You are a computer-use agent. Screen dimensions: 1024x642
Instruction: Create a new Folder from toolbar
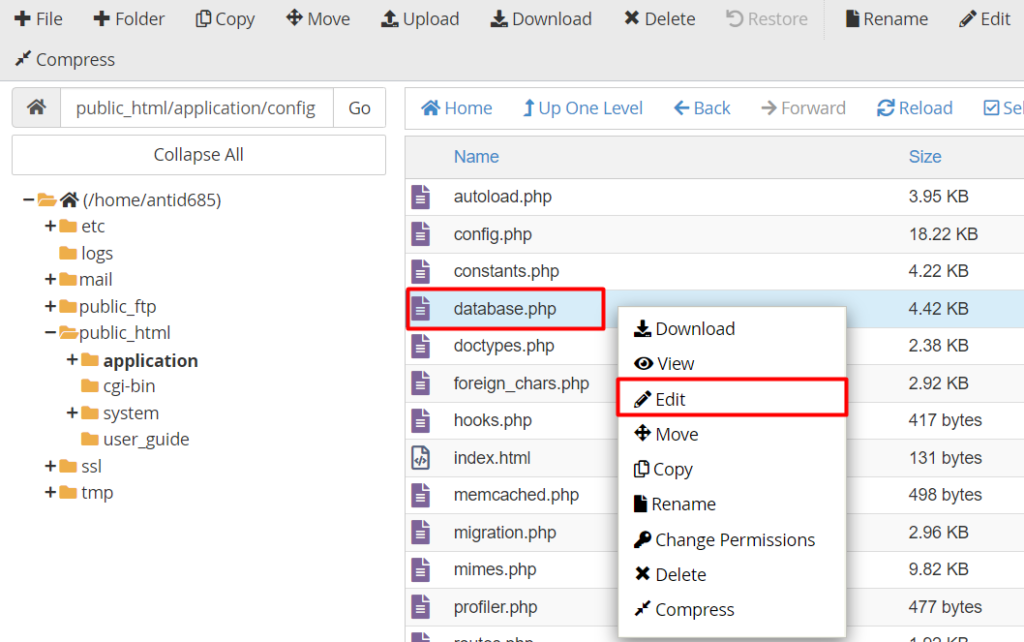(x=129, y=19)
